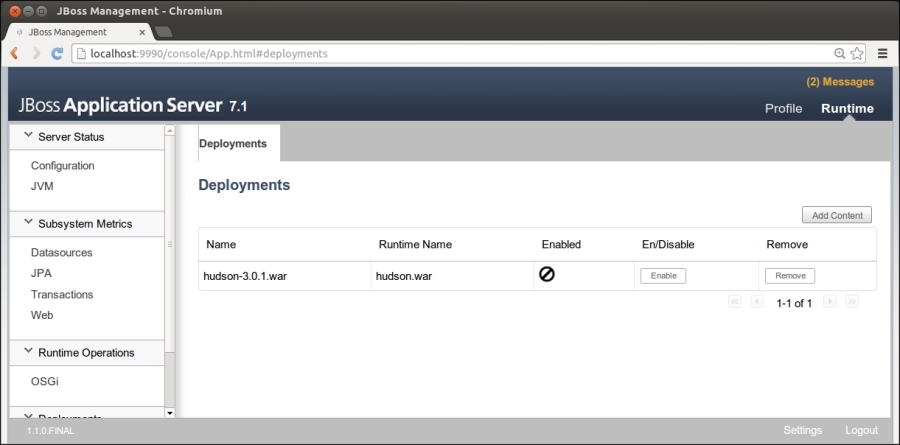Select the Deployments tab
Screen dimensions: 900x445
[x=233, y=143]
